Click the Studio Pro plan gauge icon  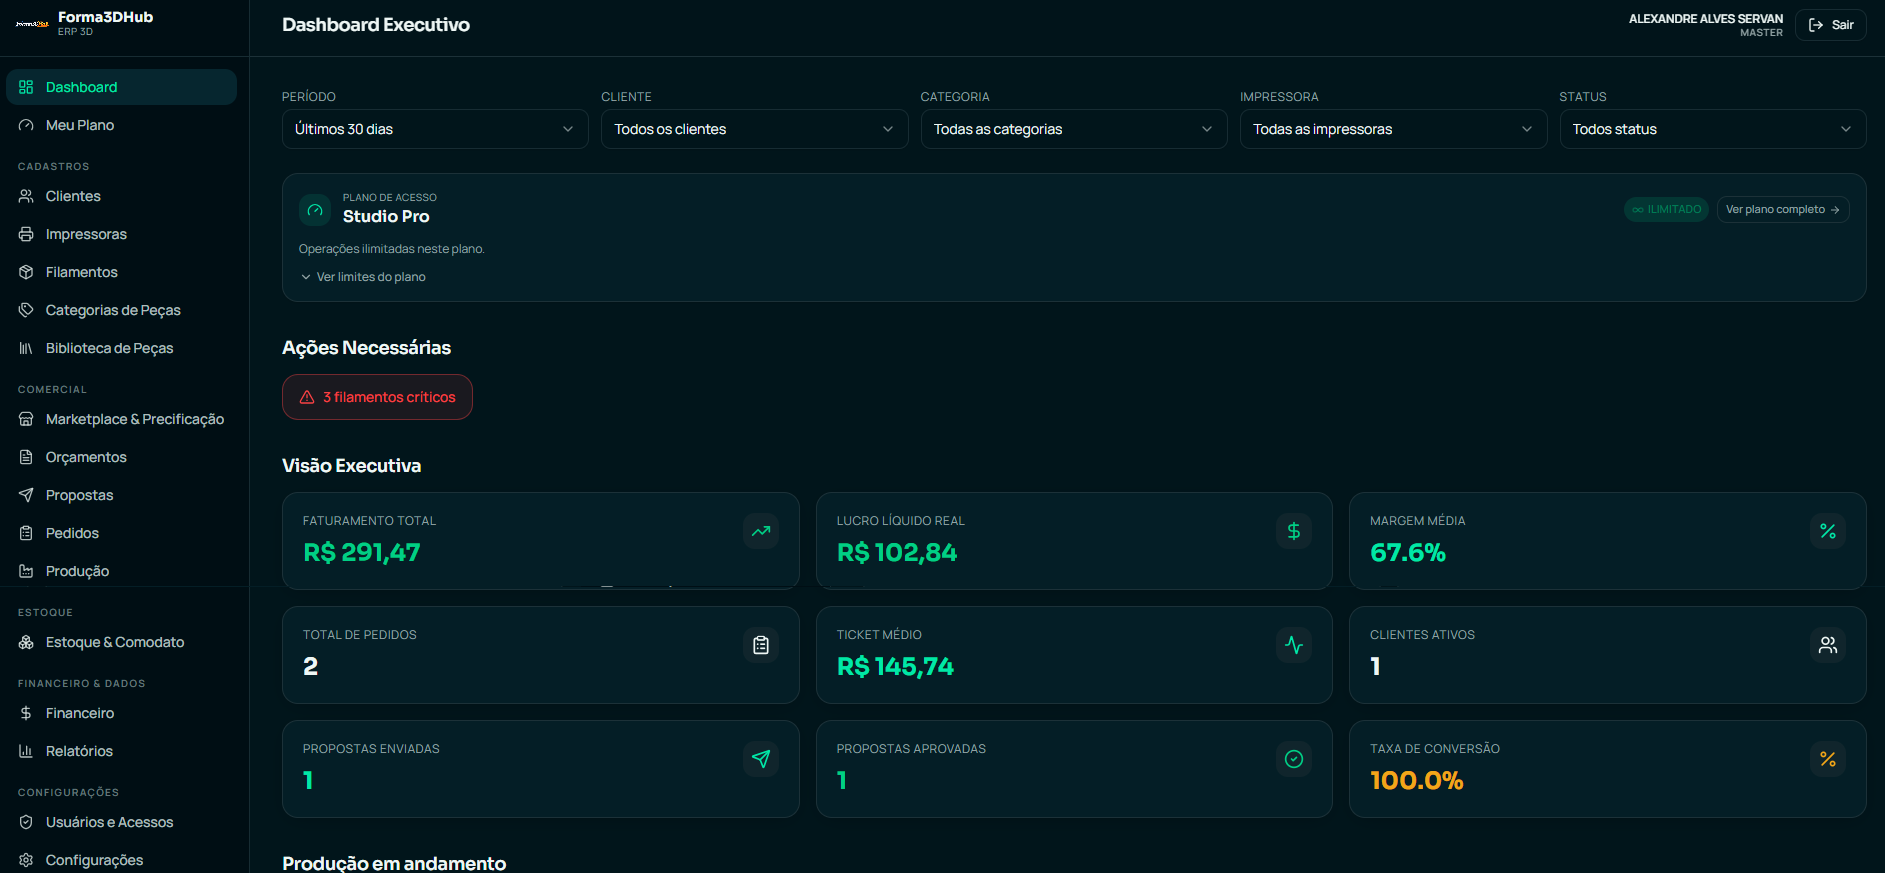click(x=315, y=210)
